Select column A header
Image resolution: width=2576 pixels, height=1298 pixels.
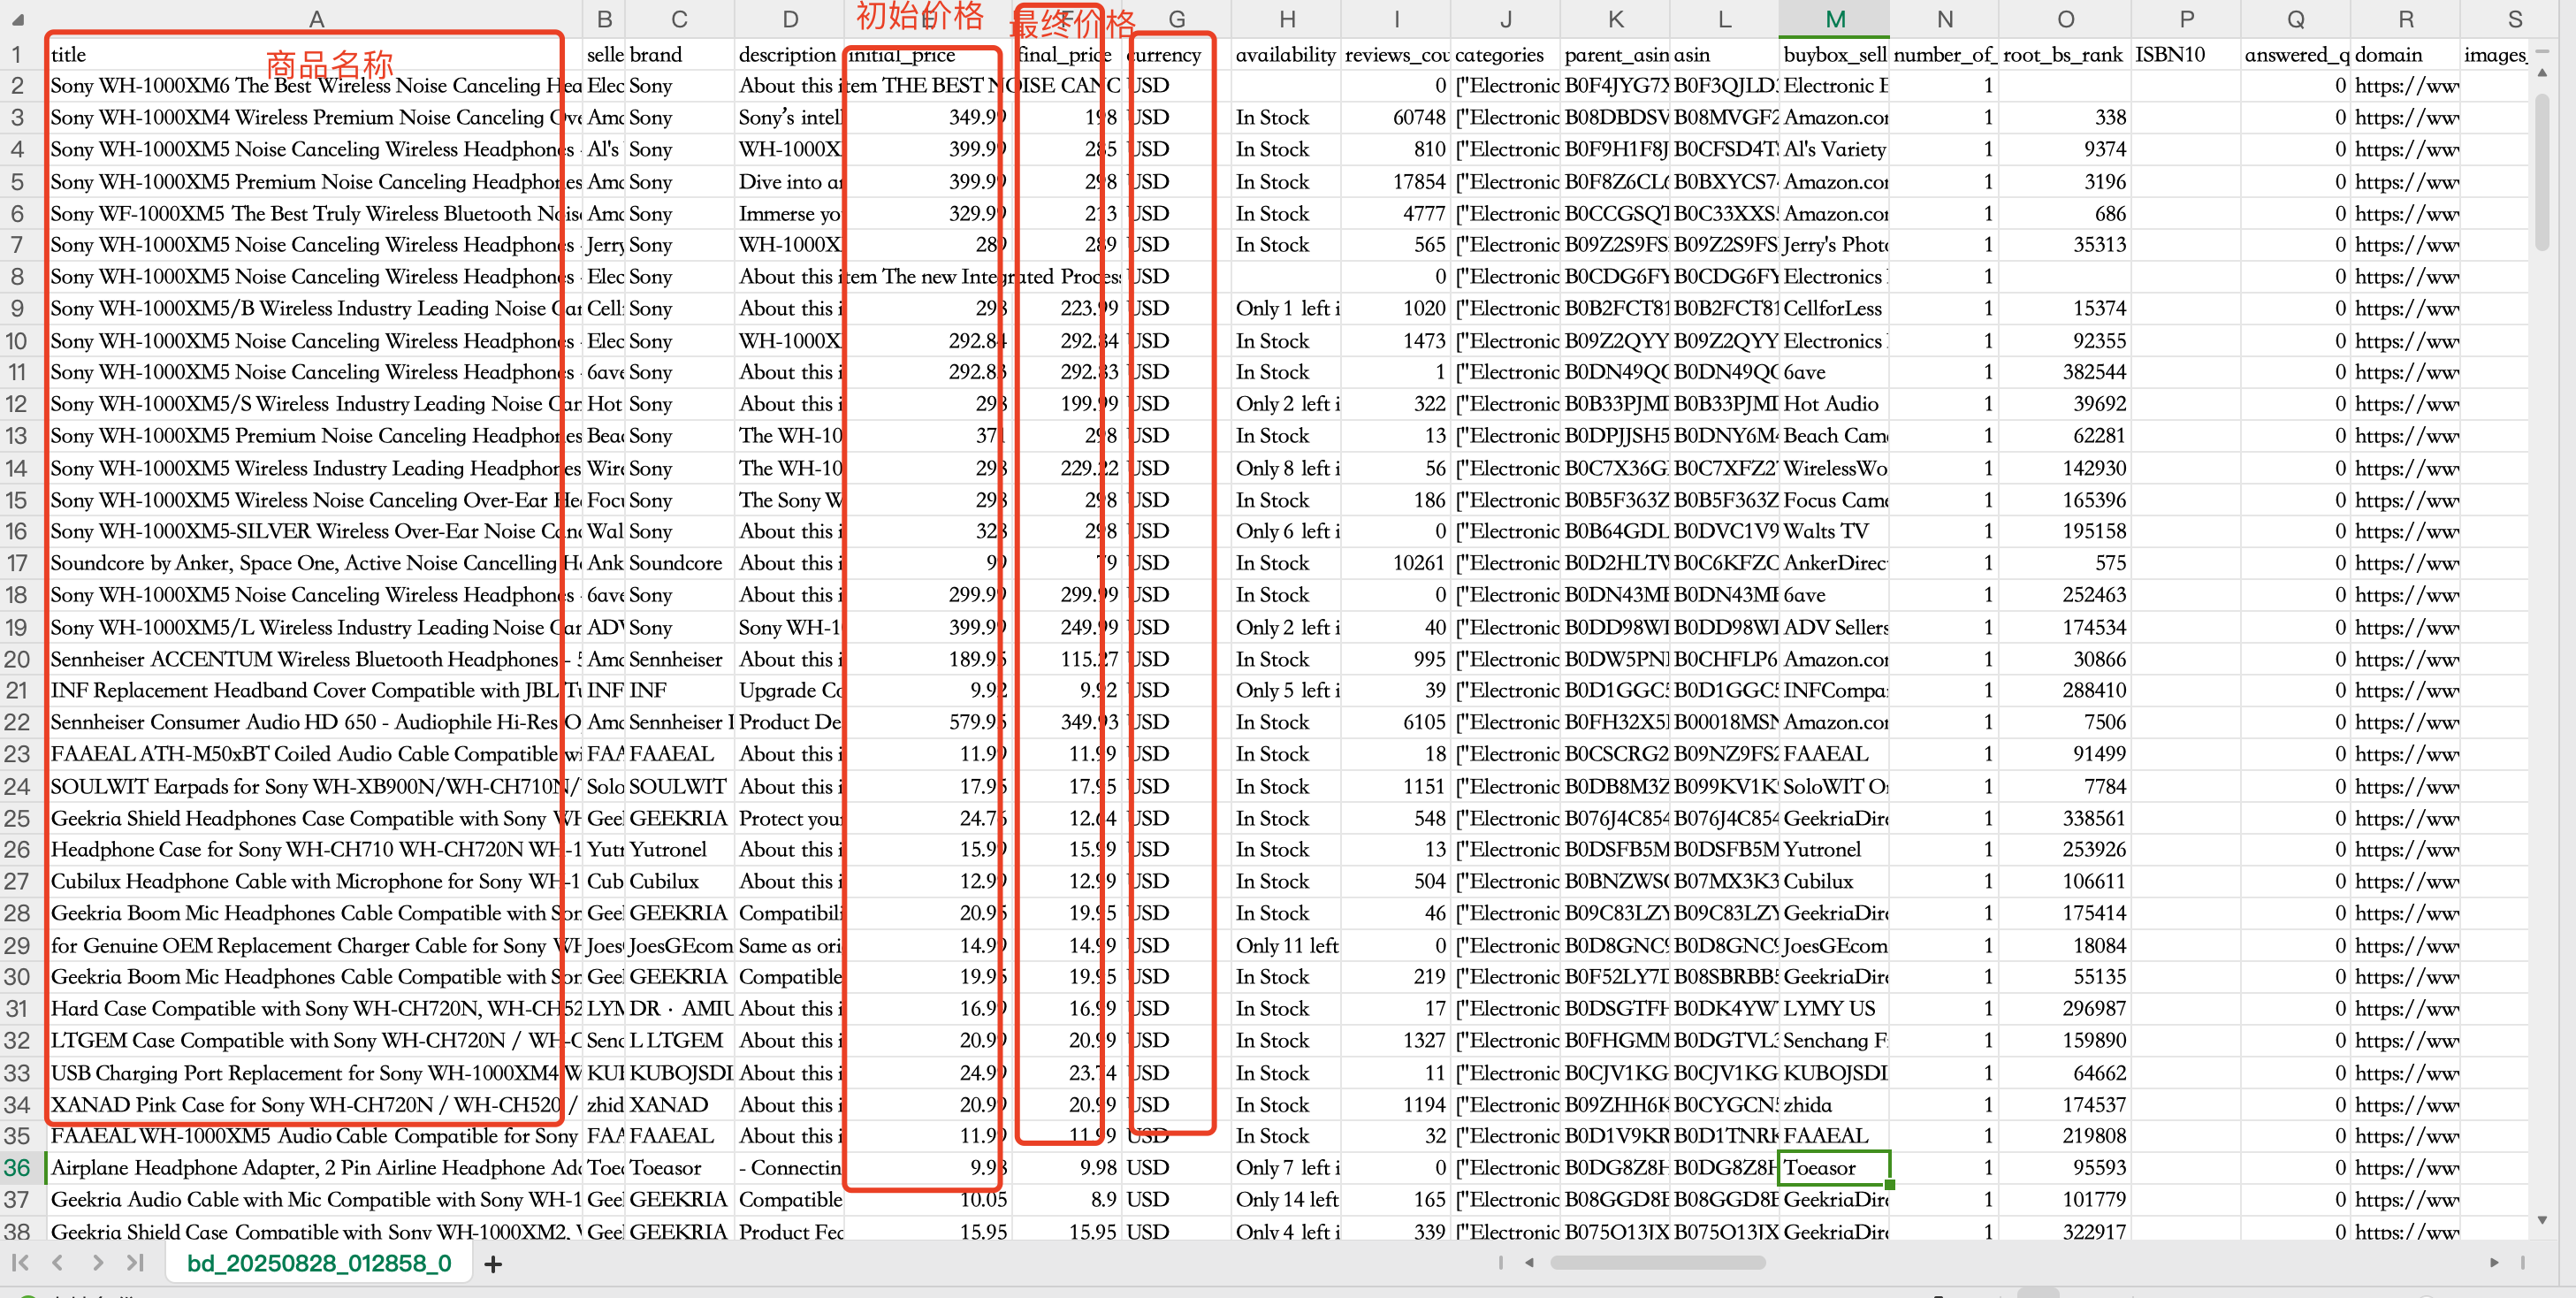tap(315, 19)
